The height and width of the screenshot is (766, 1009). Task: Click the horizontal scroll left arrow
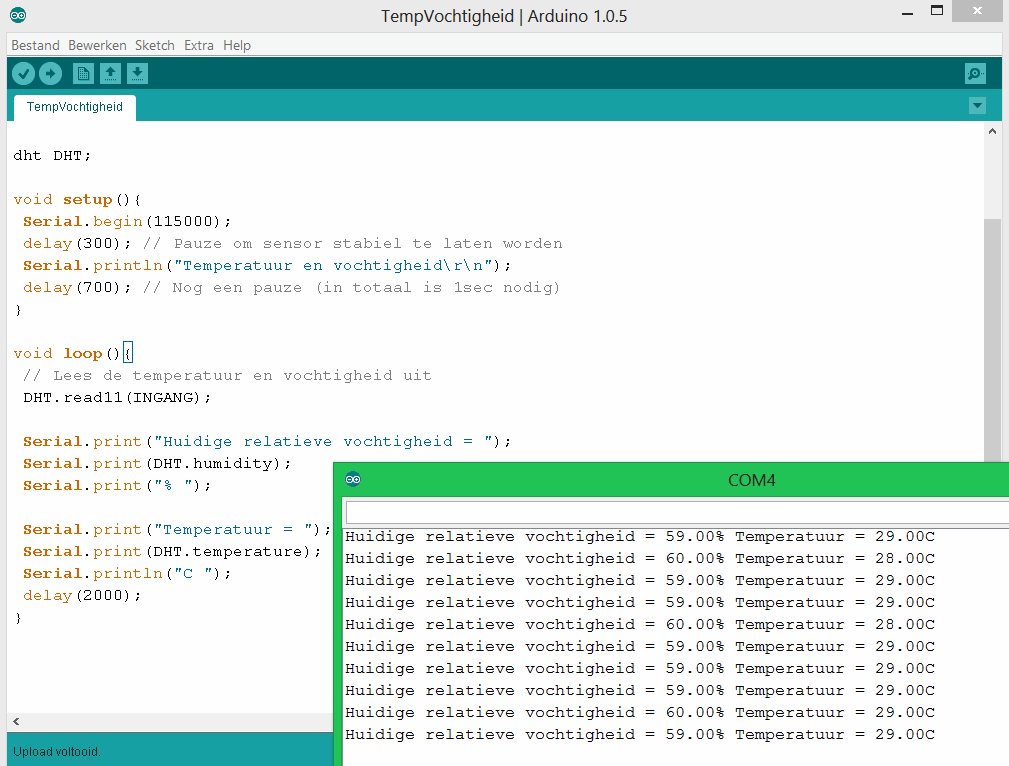coord(16,722)
